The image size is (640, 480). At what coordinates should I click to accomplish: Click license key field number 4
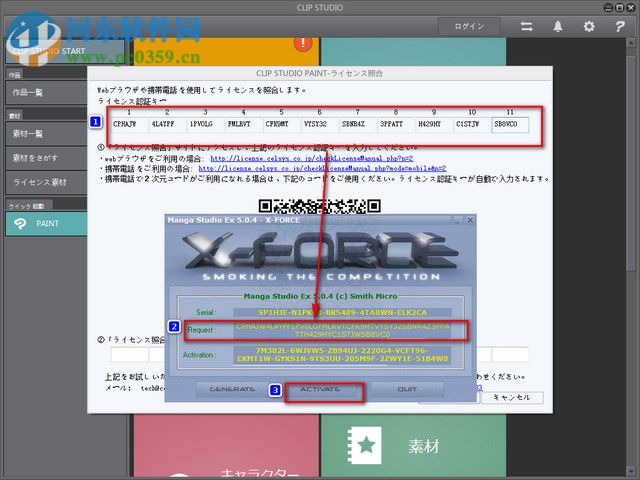(x=243, y=124)
